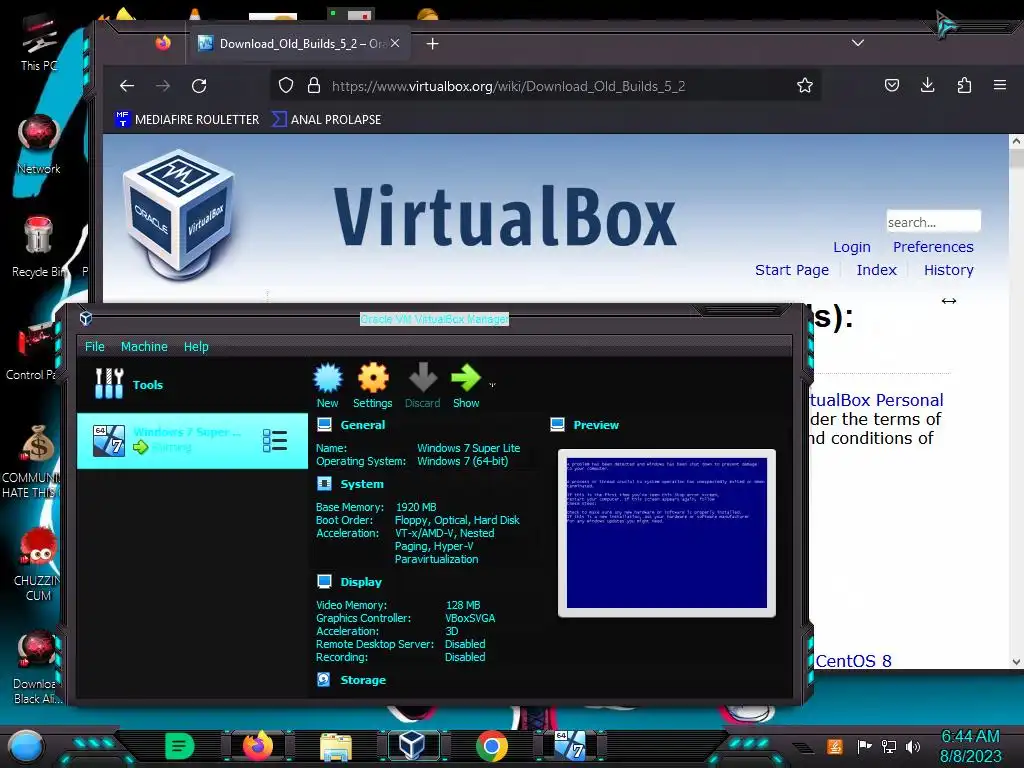Open Firefox downloads panel
Screen dimensions: 1024x768
click(x=927, y=86)
